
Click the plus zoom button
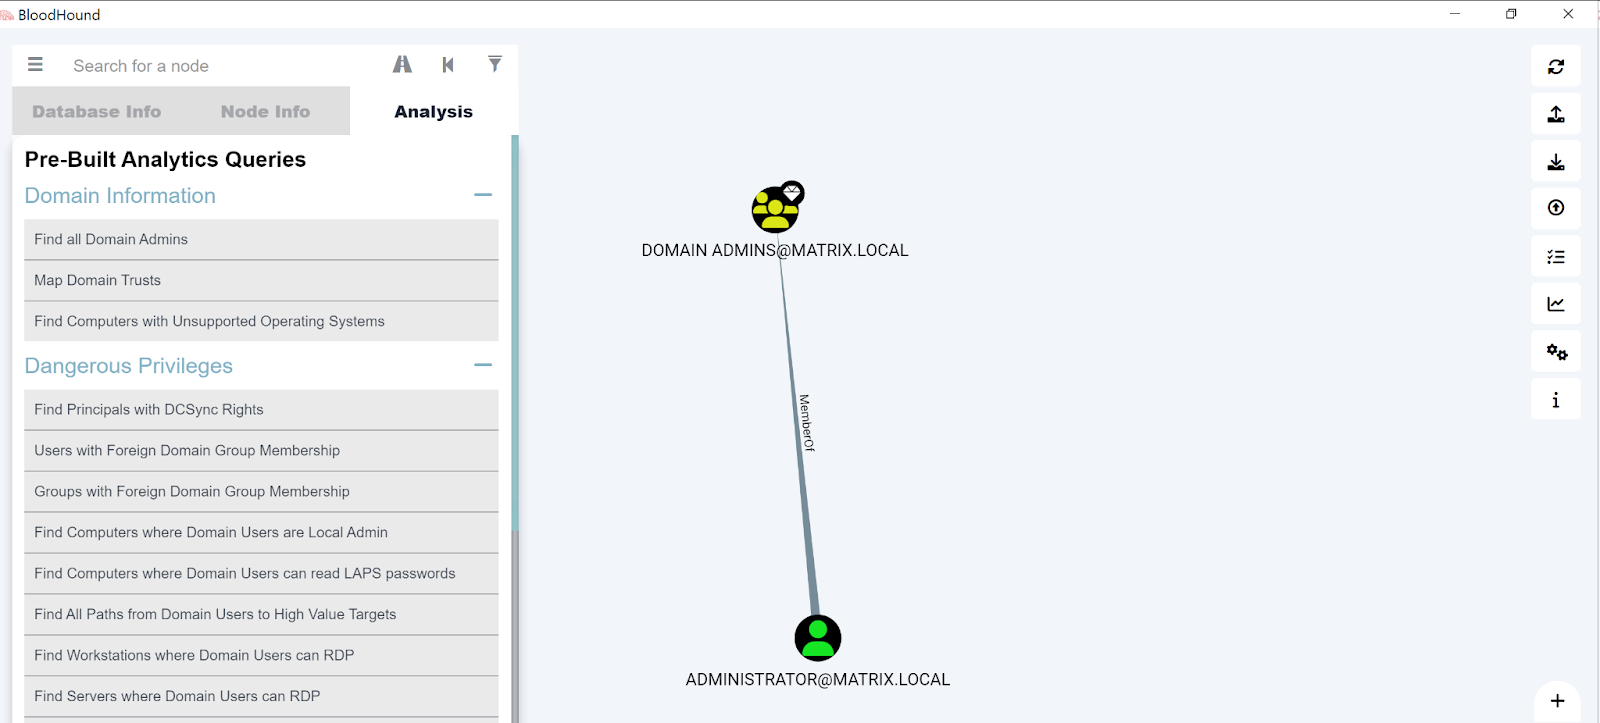1557,701
